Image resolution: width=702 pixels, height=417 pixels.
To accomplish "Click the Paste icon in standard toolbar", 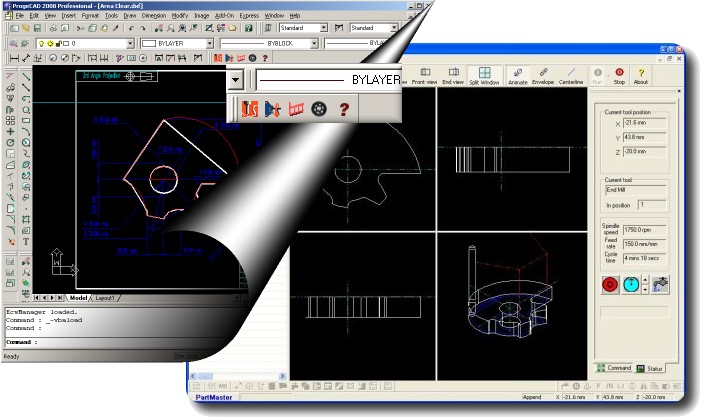I will [x=104, y=28].
